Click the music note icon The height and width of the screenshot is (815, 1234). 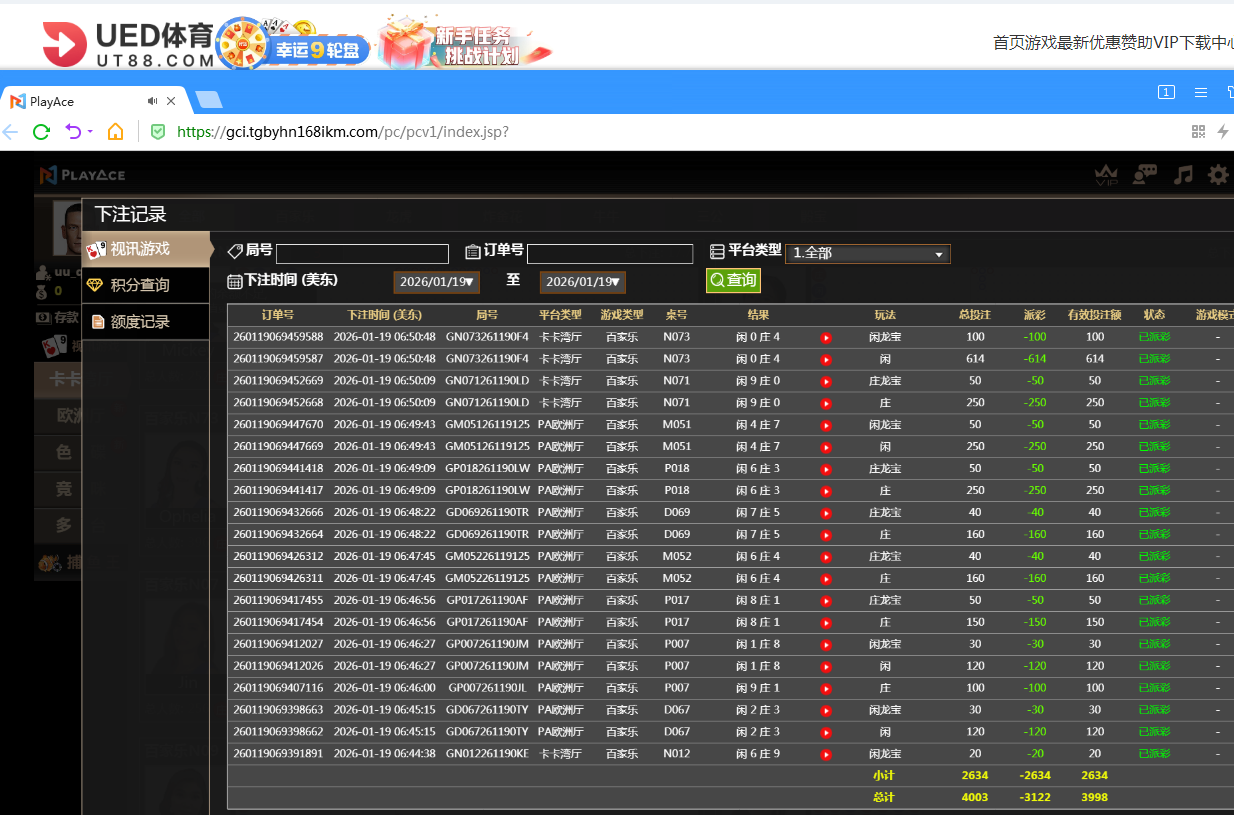coord(1182,174)
